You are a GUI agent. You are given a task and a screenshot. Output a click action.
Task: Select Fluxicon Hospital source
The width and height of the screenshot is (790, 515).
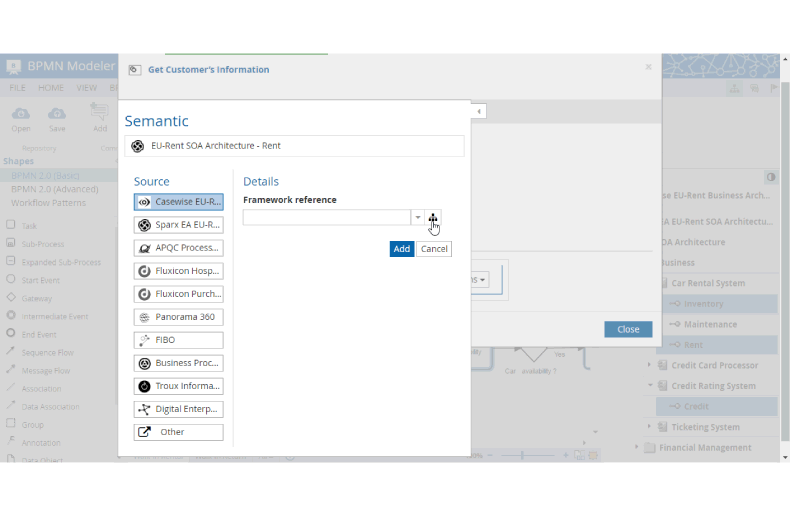coord(179,271)
